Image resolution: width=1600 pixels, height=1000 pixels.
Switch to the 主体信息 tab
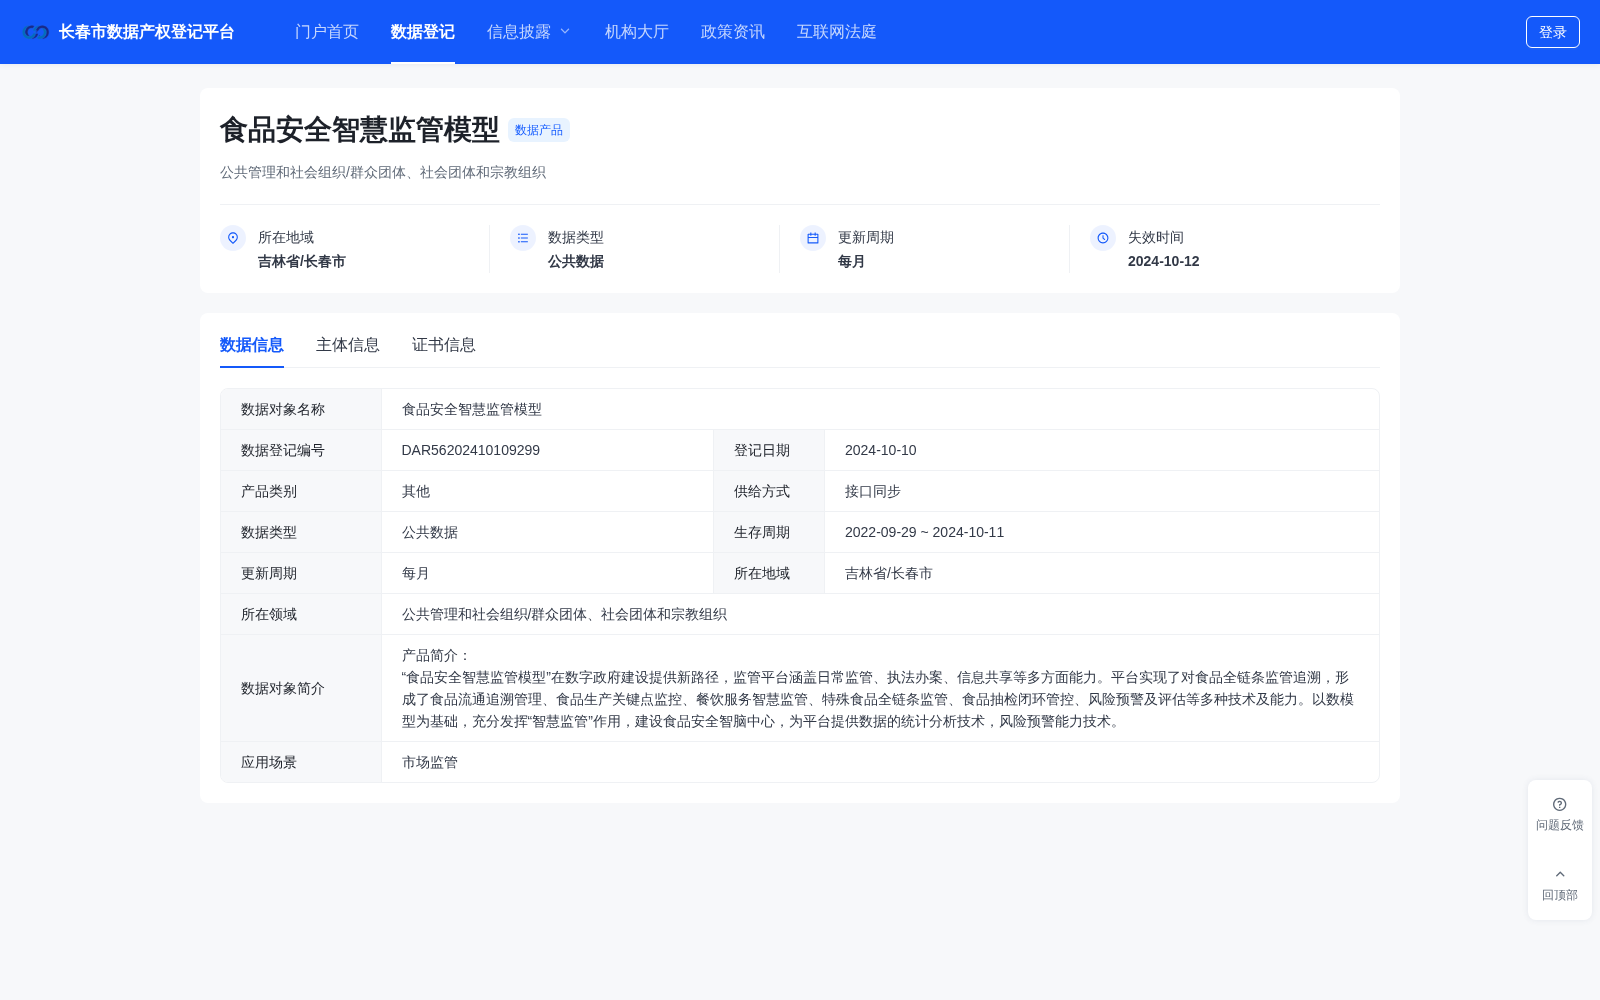tap(348, 345)
